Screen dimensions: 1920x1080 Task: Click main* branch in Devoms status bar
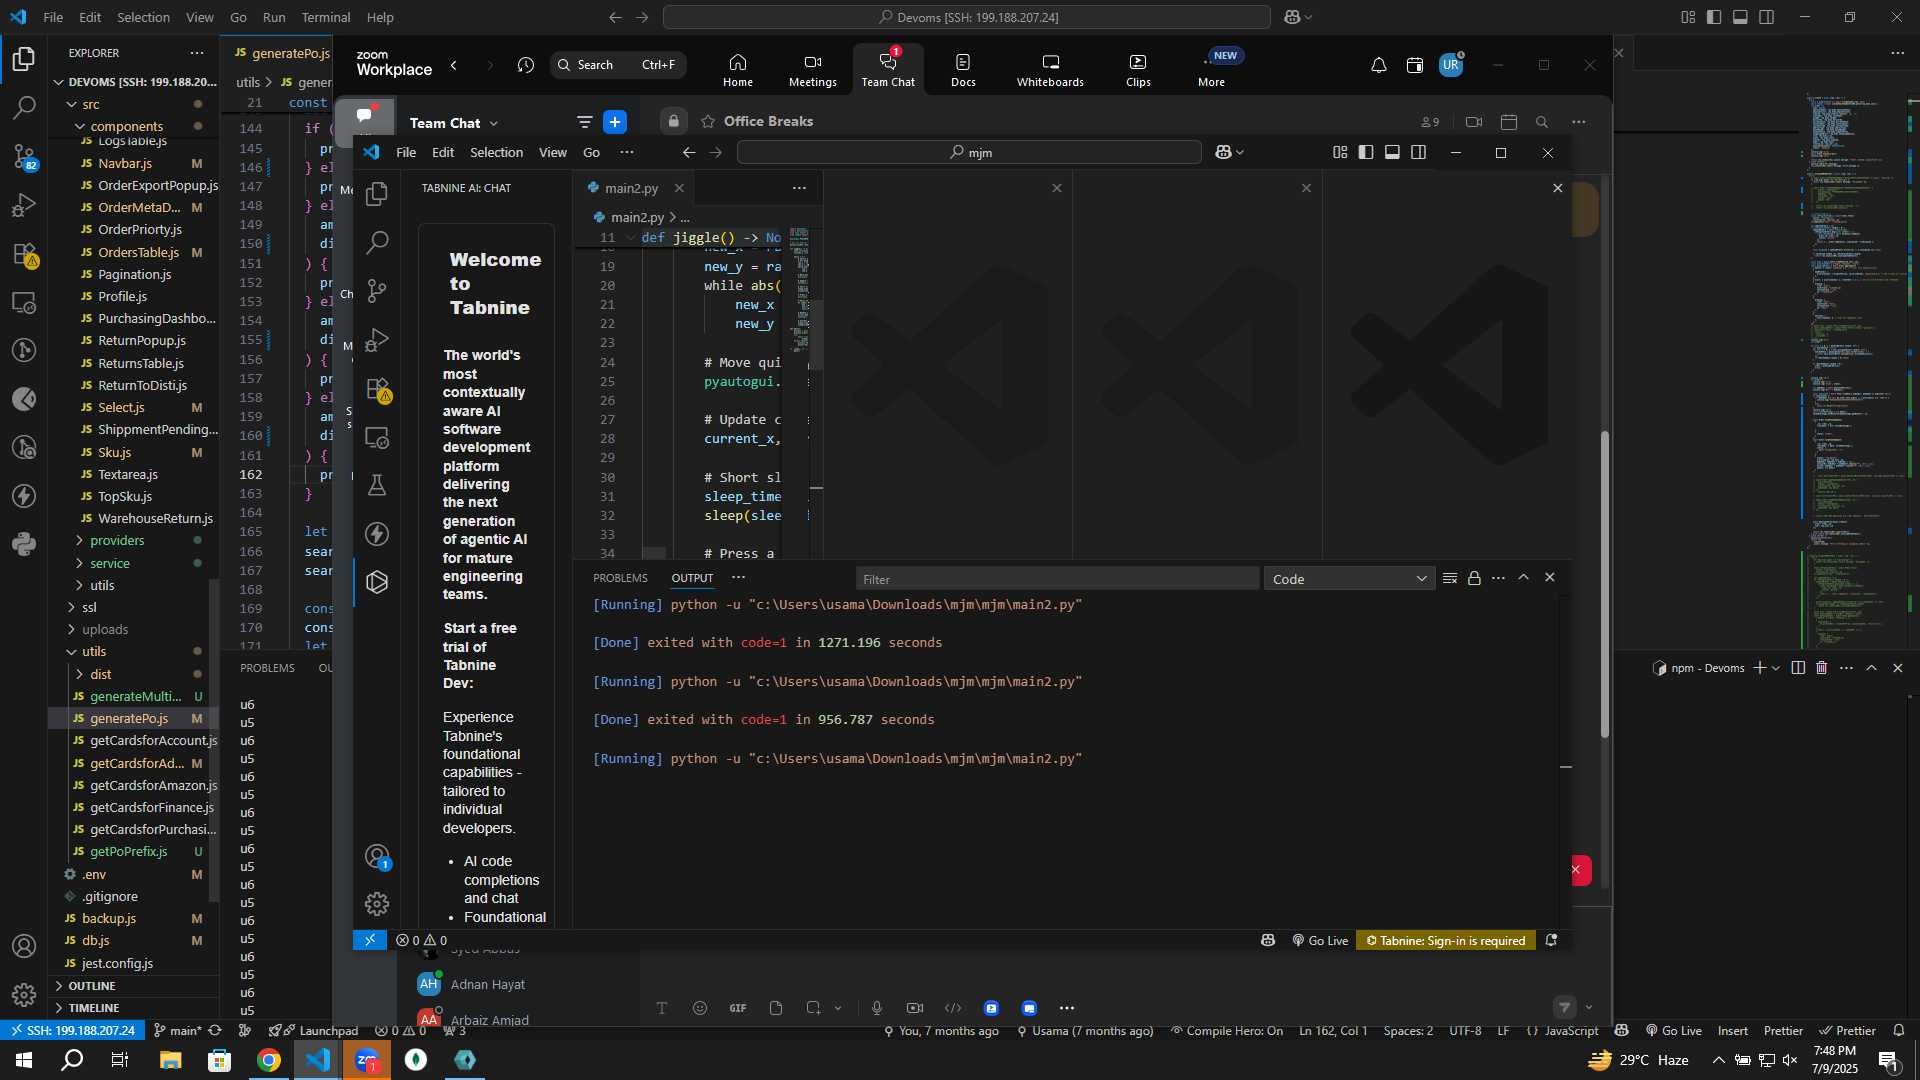tap(178, 1031)
